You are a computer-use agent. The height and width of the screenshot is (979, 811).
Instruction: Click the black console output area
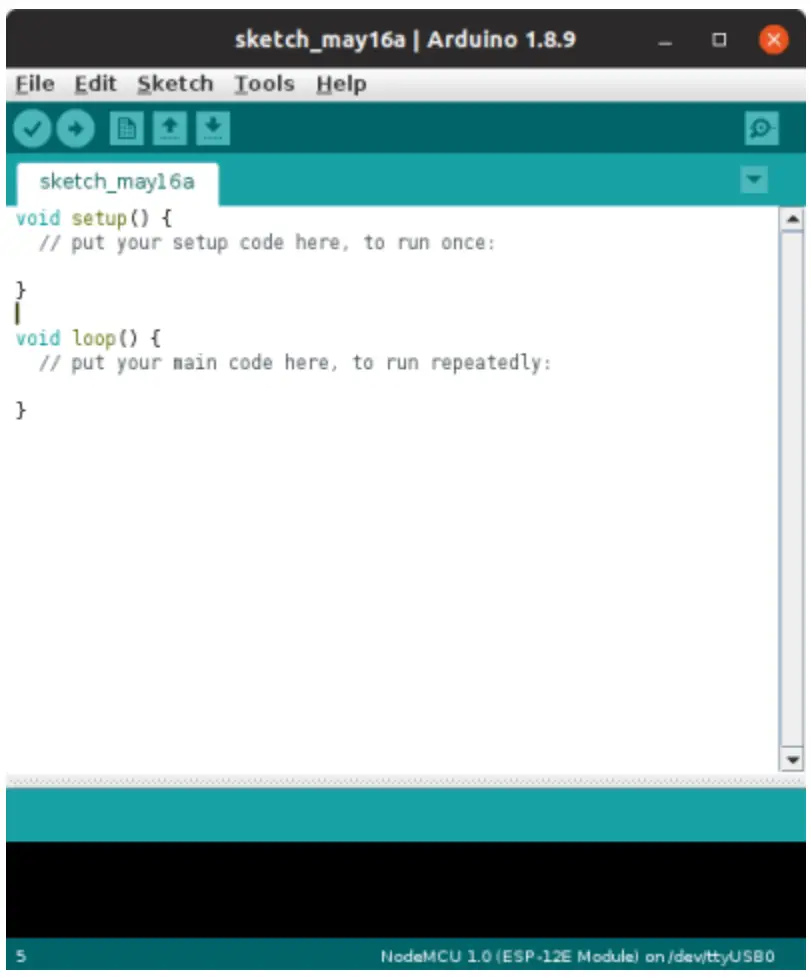(406, 890)
